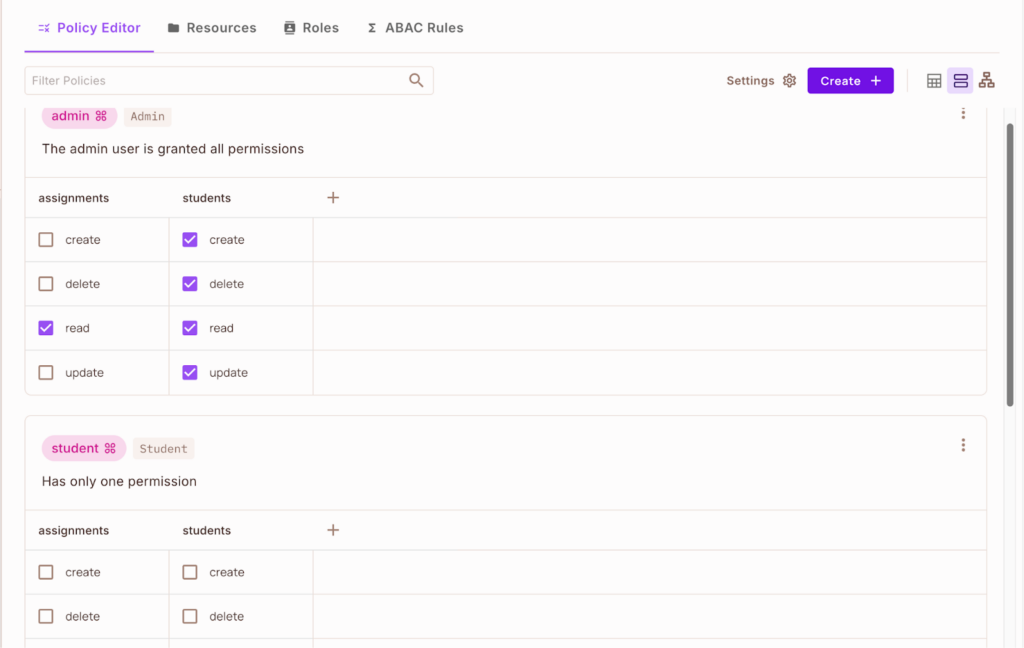Switch to the Resources tab

211,28
